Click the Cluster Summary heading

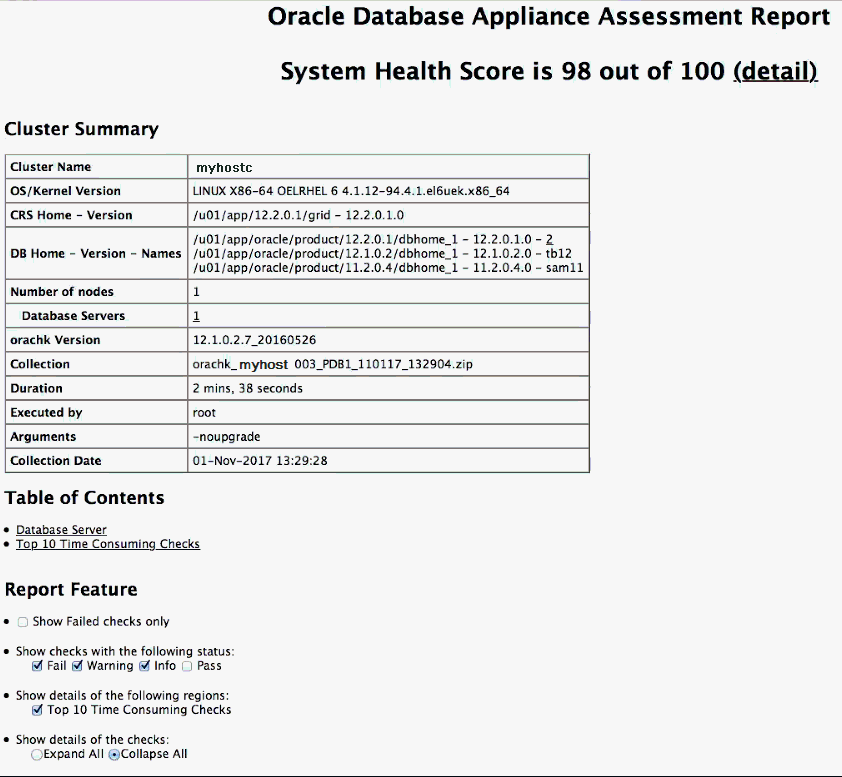pyautogui.click(x=81, y=129)
